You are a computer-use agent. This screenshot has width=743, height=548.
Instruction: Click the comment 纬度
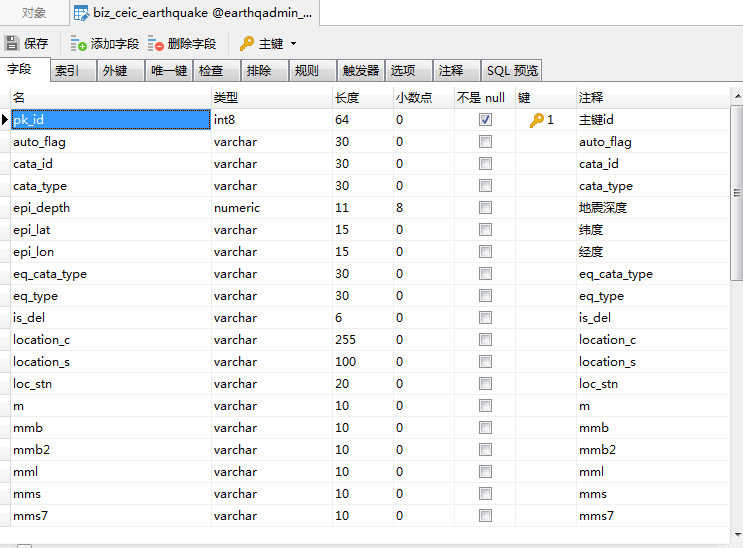(590, 229)
